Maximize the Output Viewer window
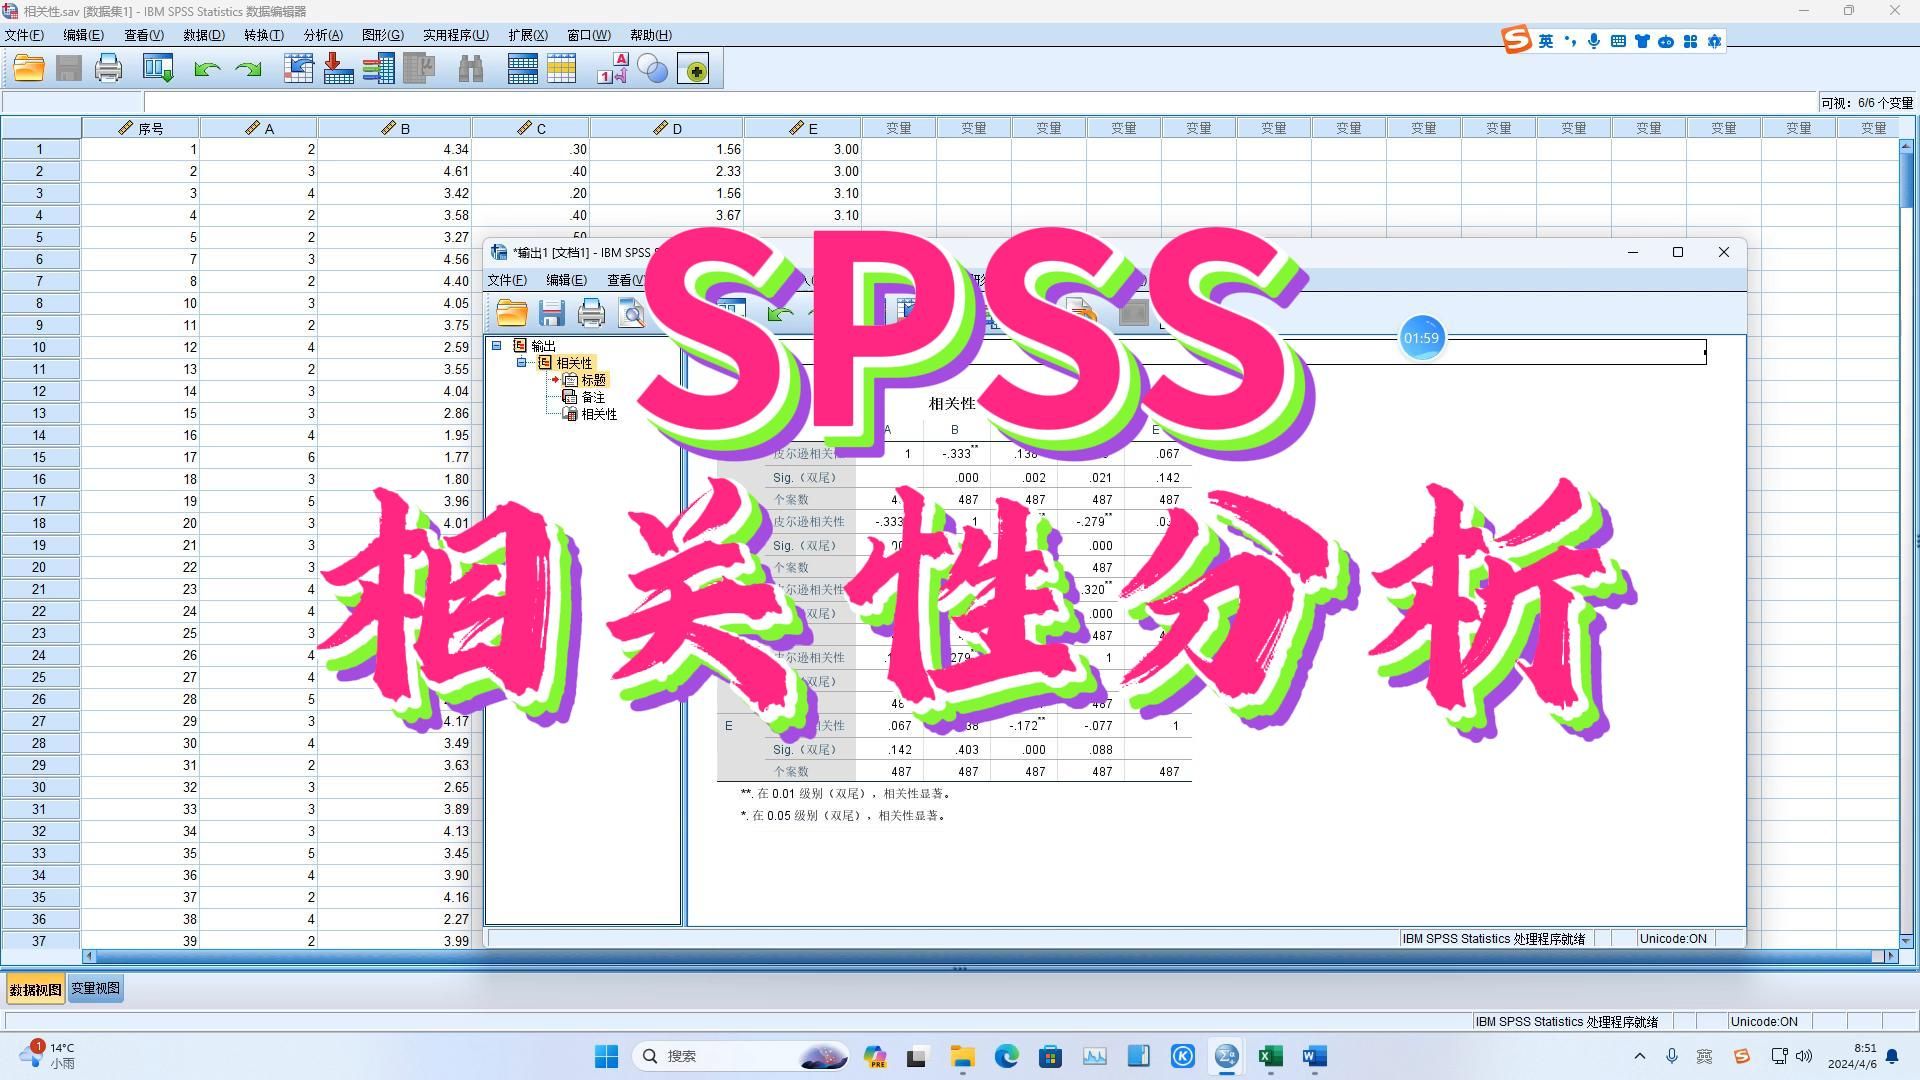Image resolution: width=1920 pixels, height=1080 pixels. point(1678,252)
